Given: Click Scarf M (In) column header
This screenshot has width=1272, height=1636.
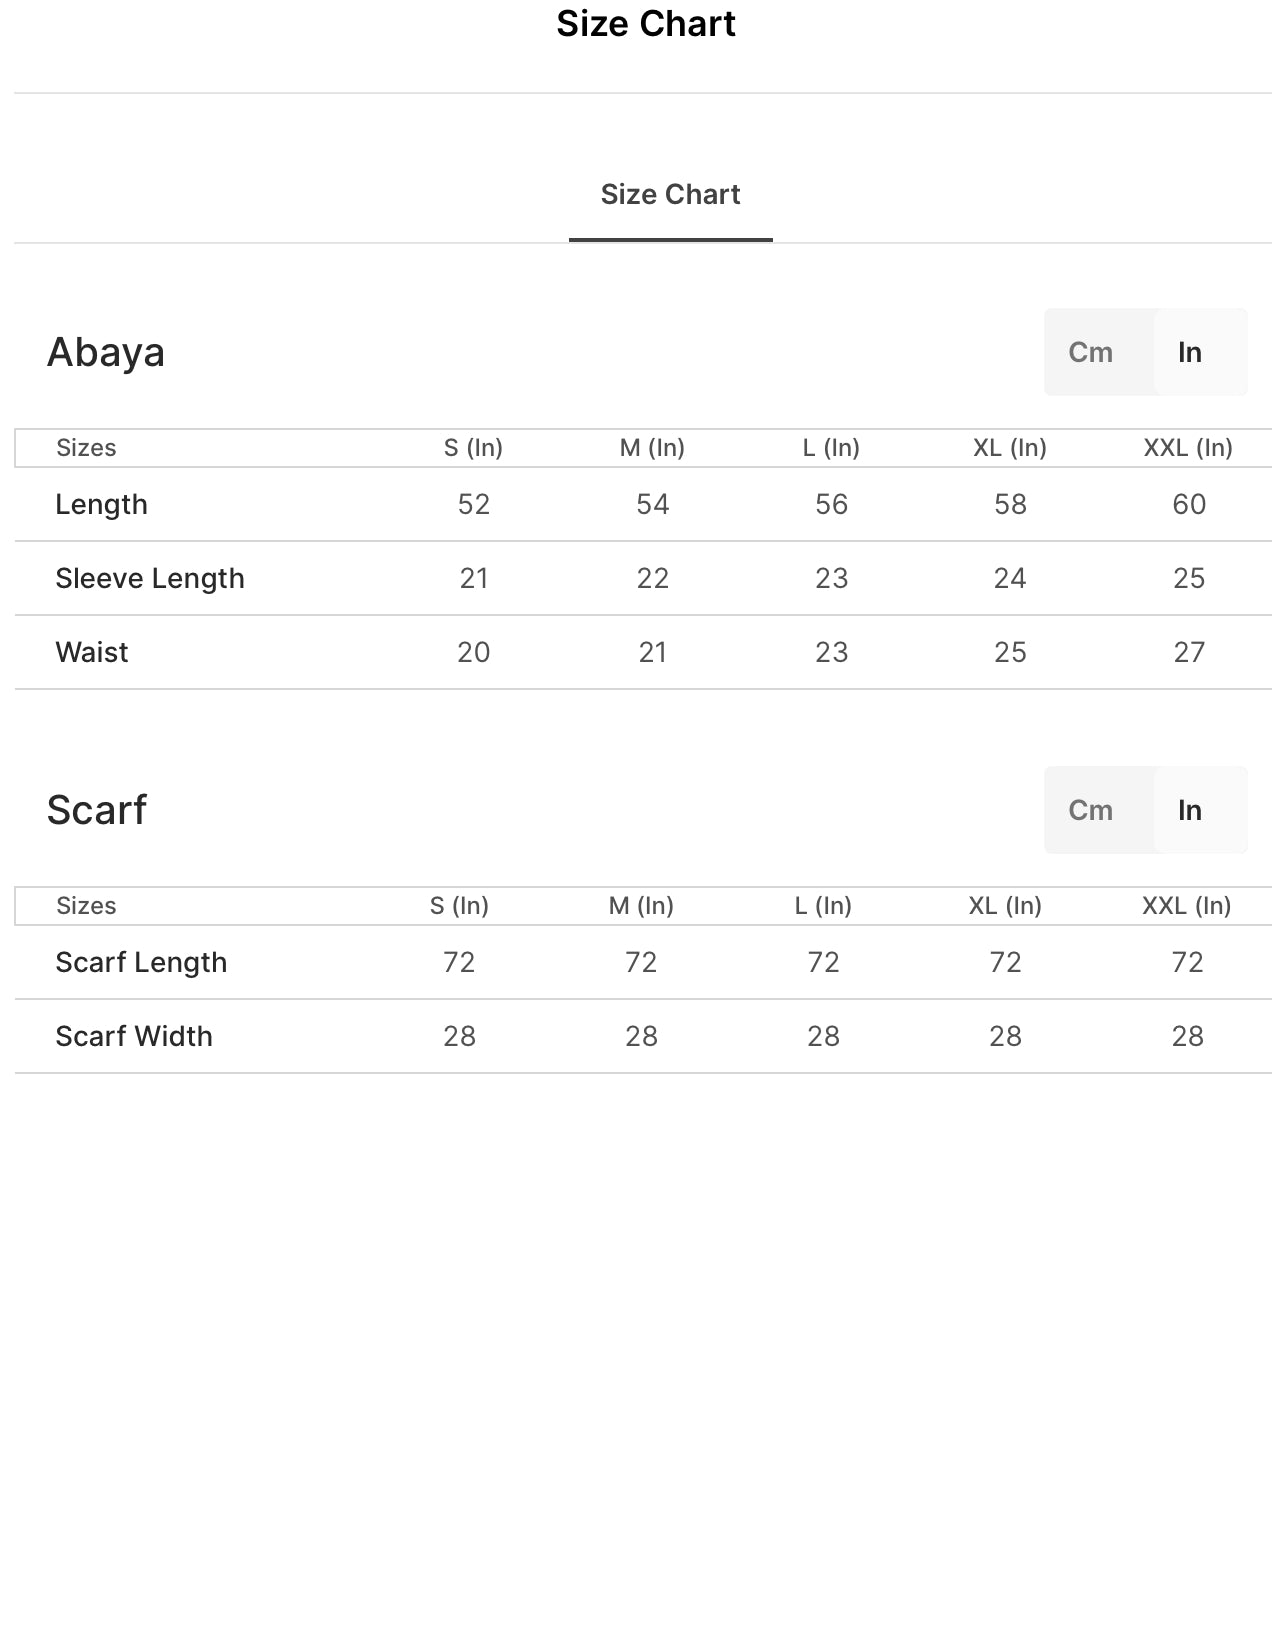Looking at the screenshot, I should click(x=641, y=906).
